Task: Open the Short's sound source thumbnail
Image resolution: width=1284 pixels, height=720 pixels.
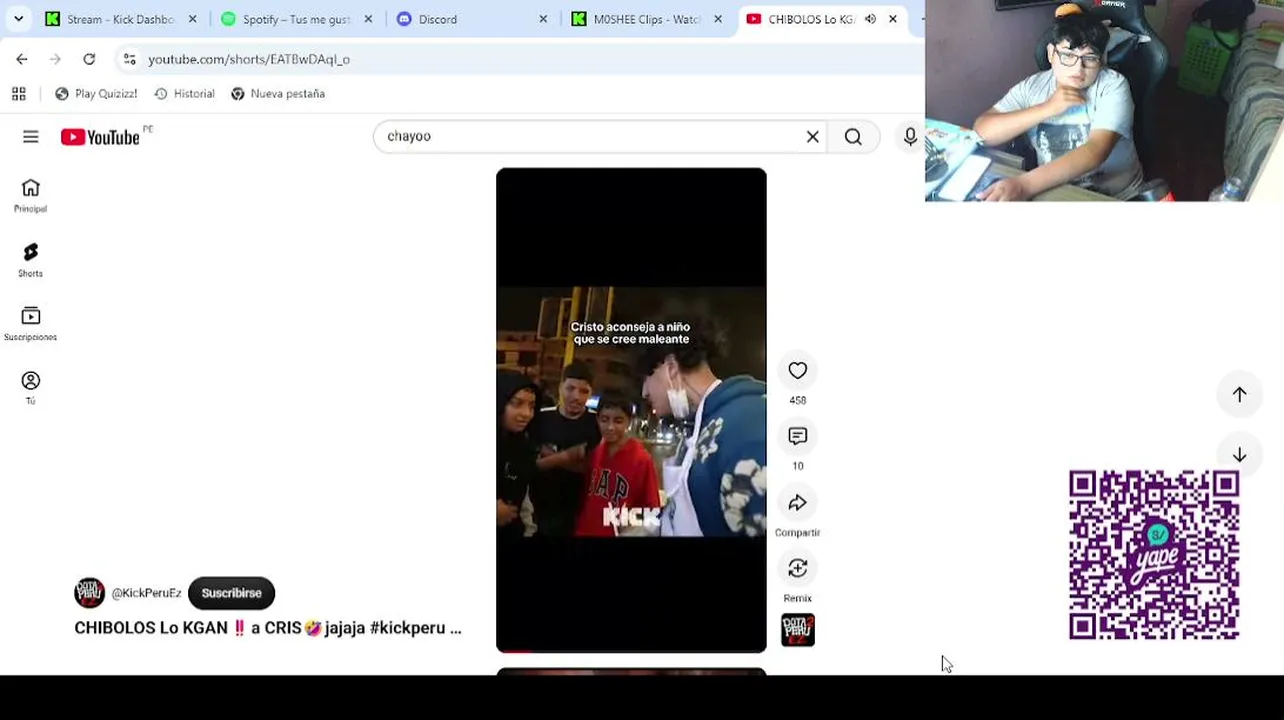Action: pyautogui.click(x=798, y=630)
